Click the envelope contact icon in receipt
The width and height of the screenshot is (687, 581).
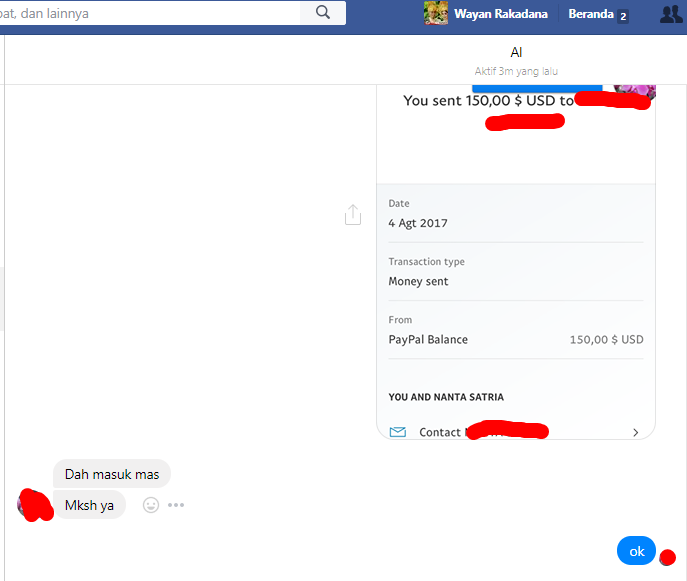point(398,432)
